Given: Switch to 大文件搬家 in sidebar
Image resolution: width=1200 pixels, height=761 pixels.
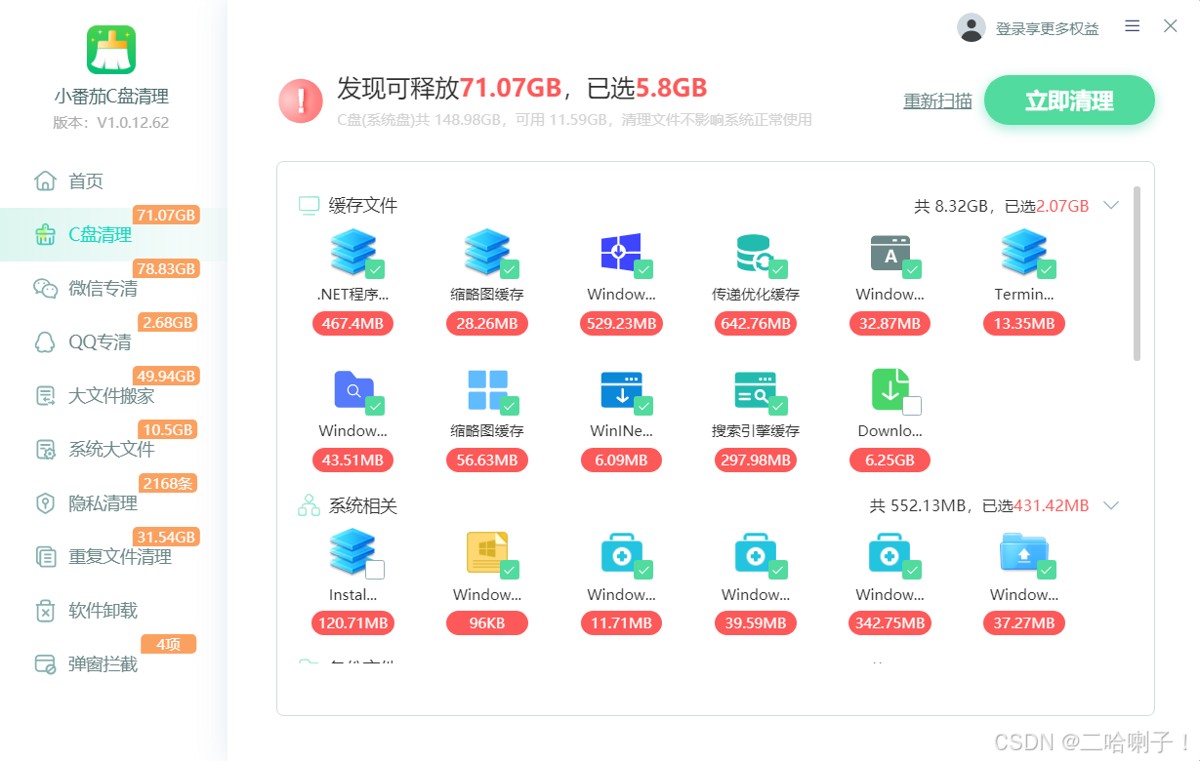Looking at the screenshot, I should click(x=110, y=396).
